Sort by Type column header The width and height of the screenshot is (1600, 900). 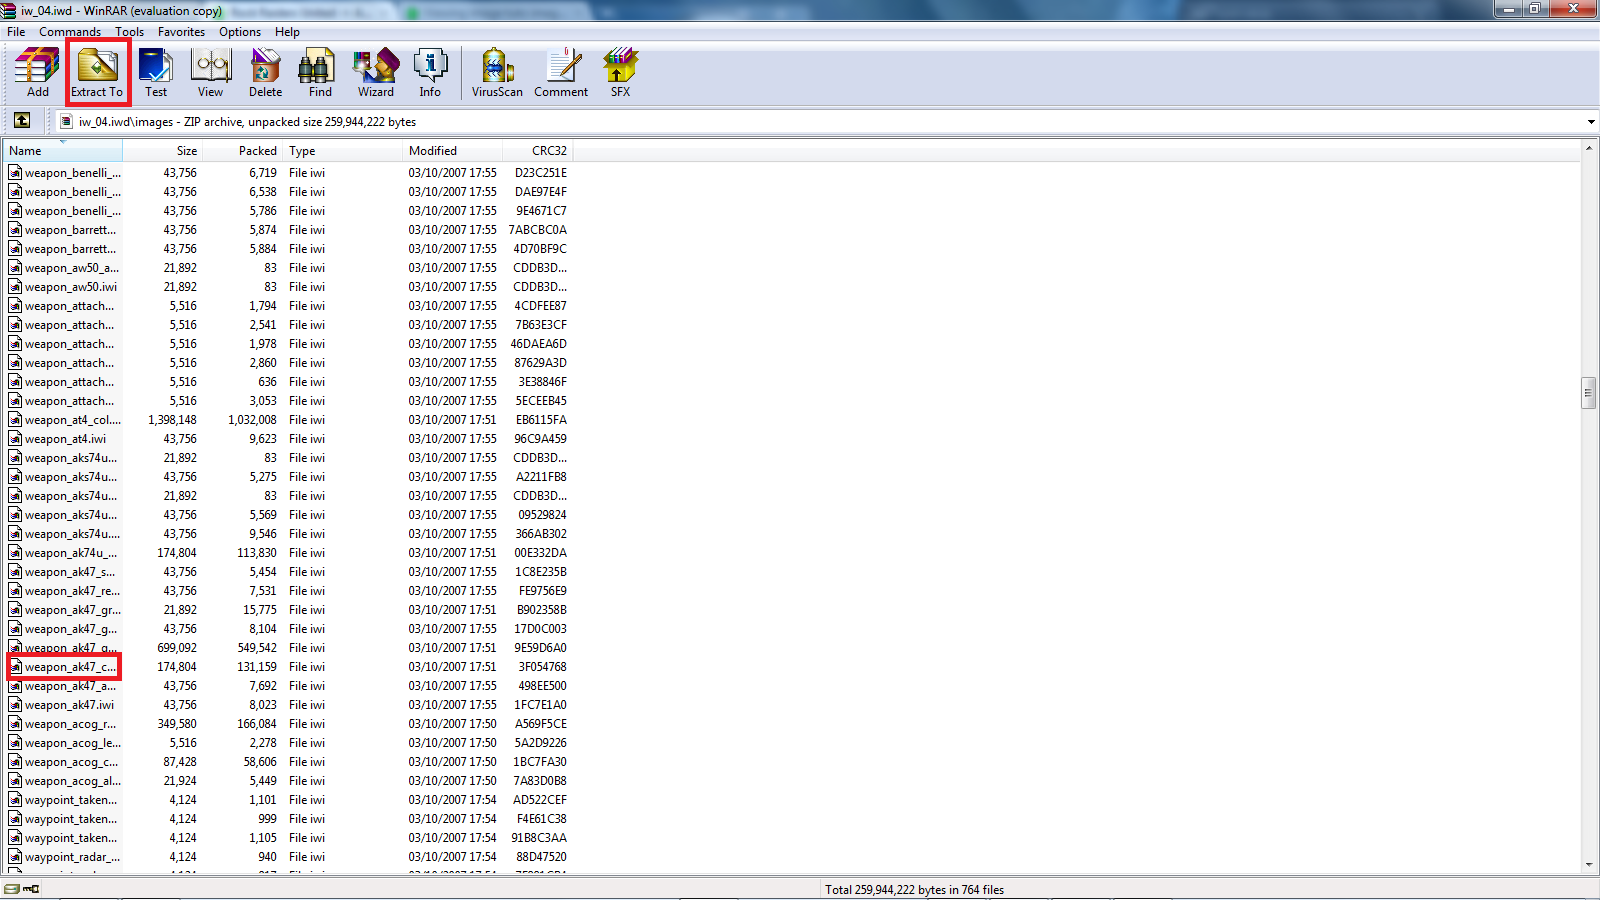pos(343,151)
